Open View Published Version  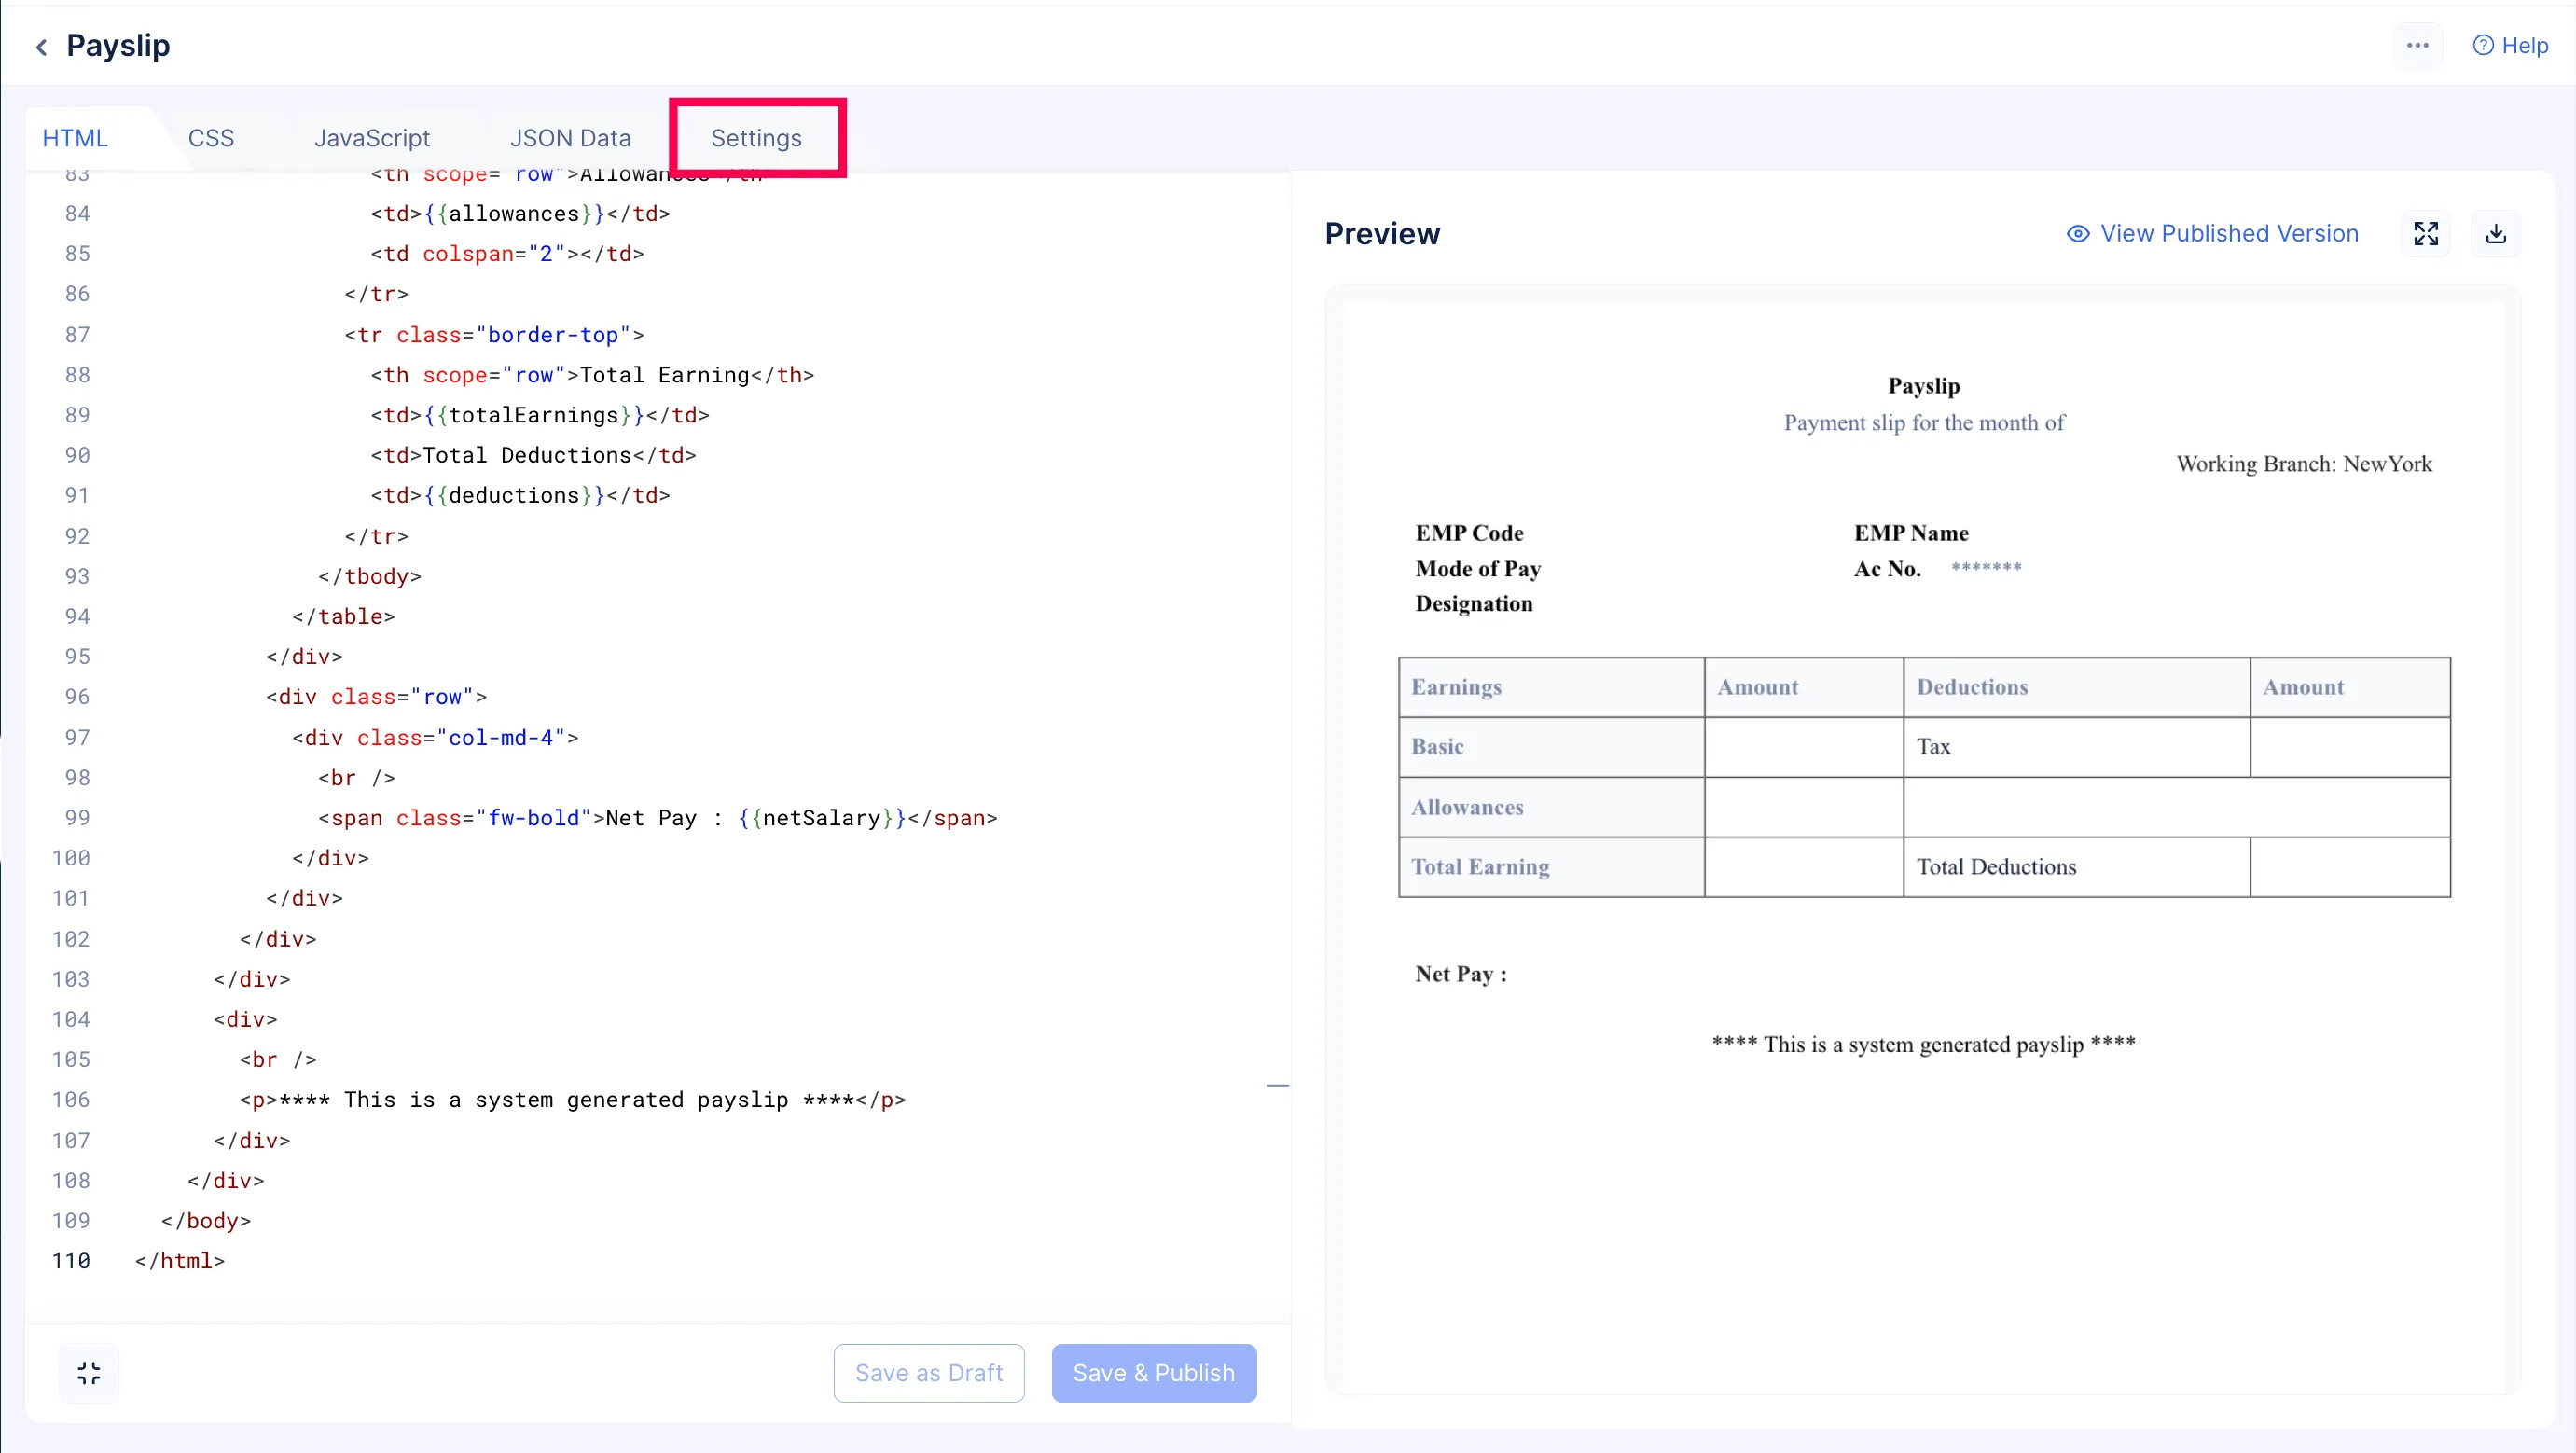pyautogui.click(x=2228, y=233)
